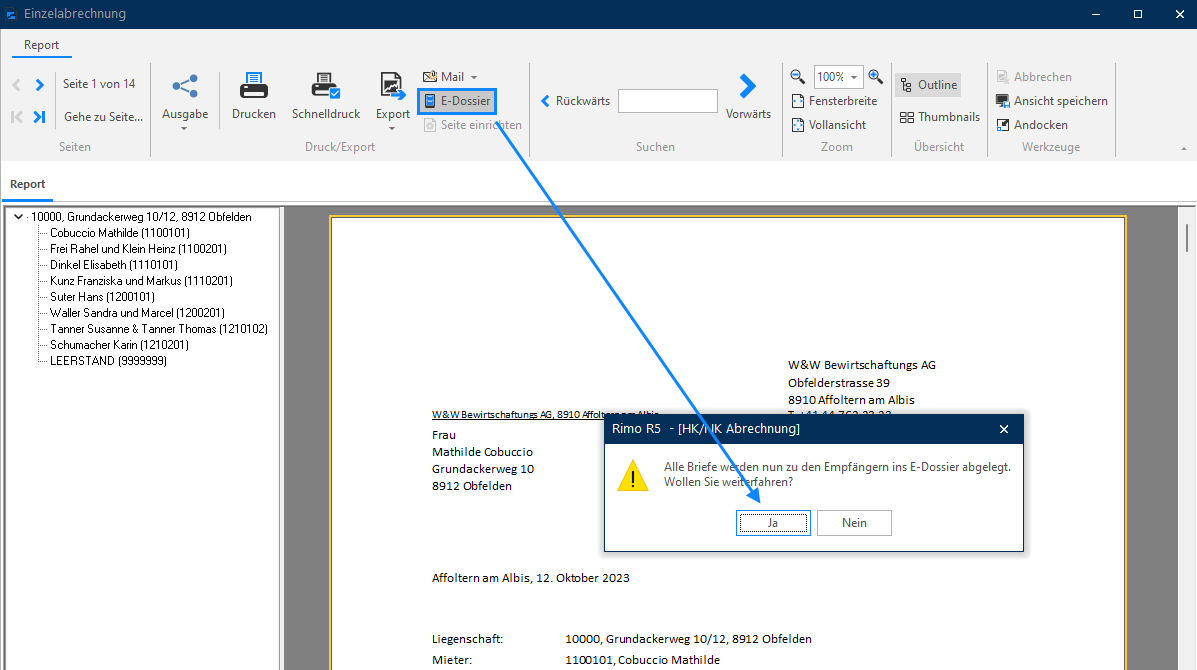The image size is (1197, 670).
Task: Click Ansicht speichern
Action: [x=1051, y=101]
